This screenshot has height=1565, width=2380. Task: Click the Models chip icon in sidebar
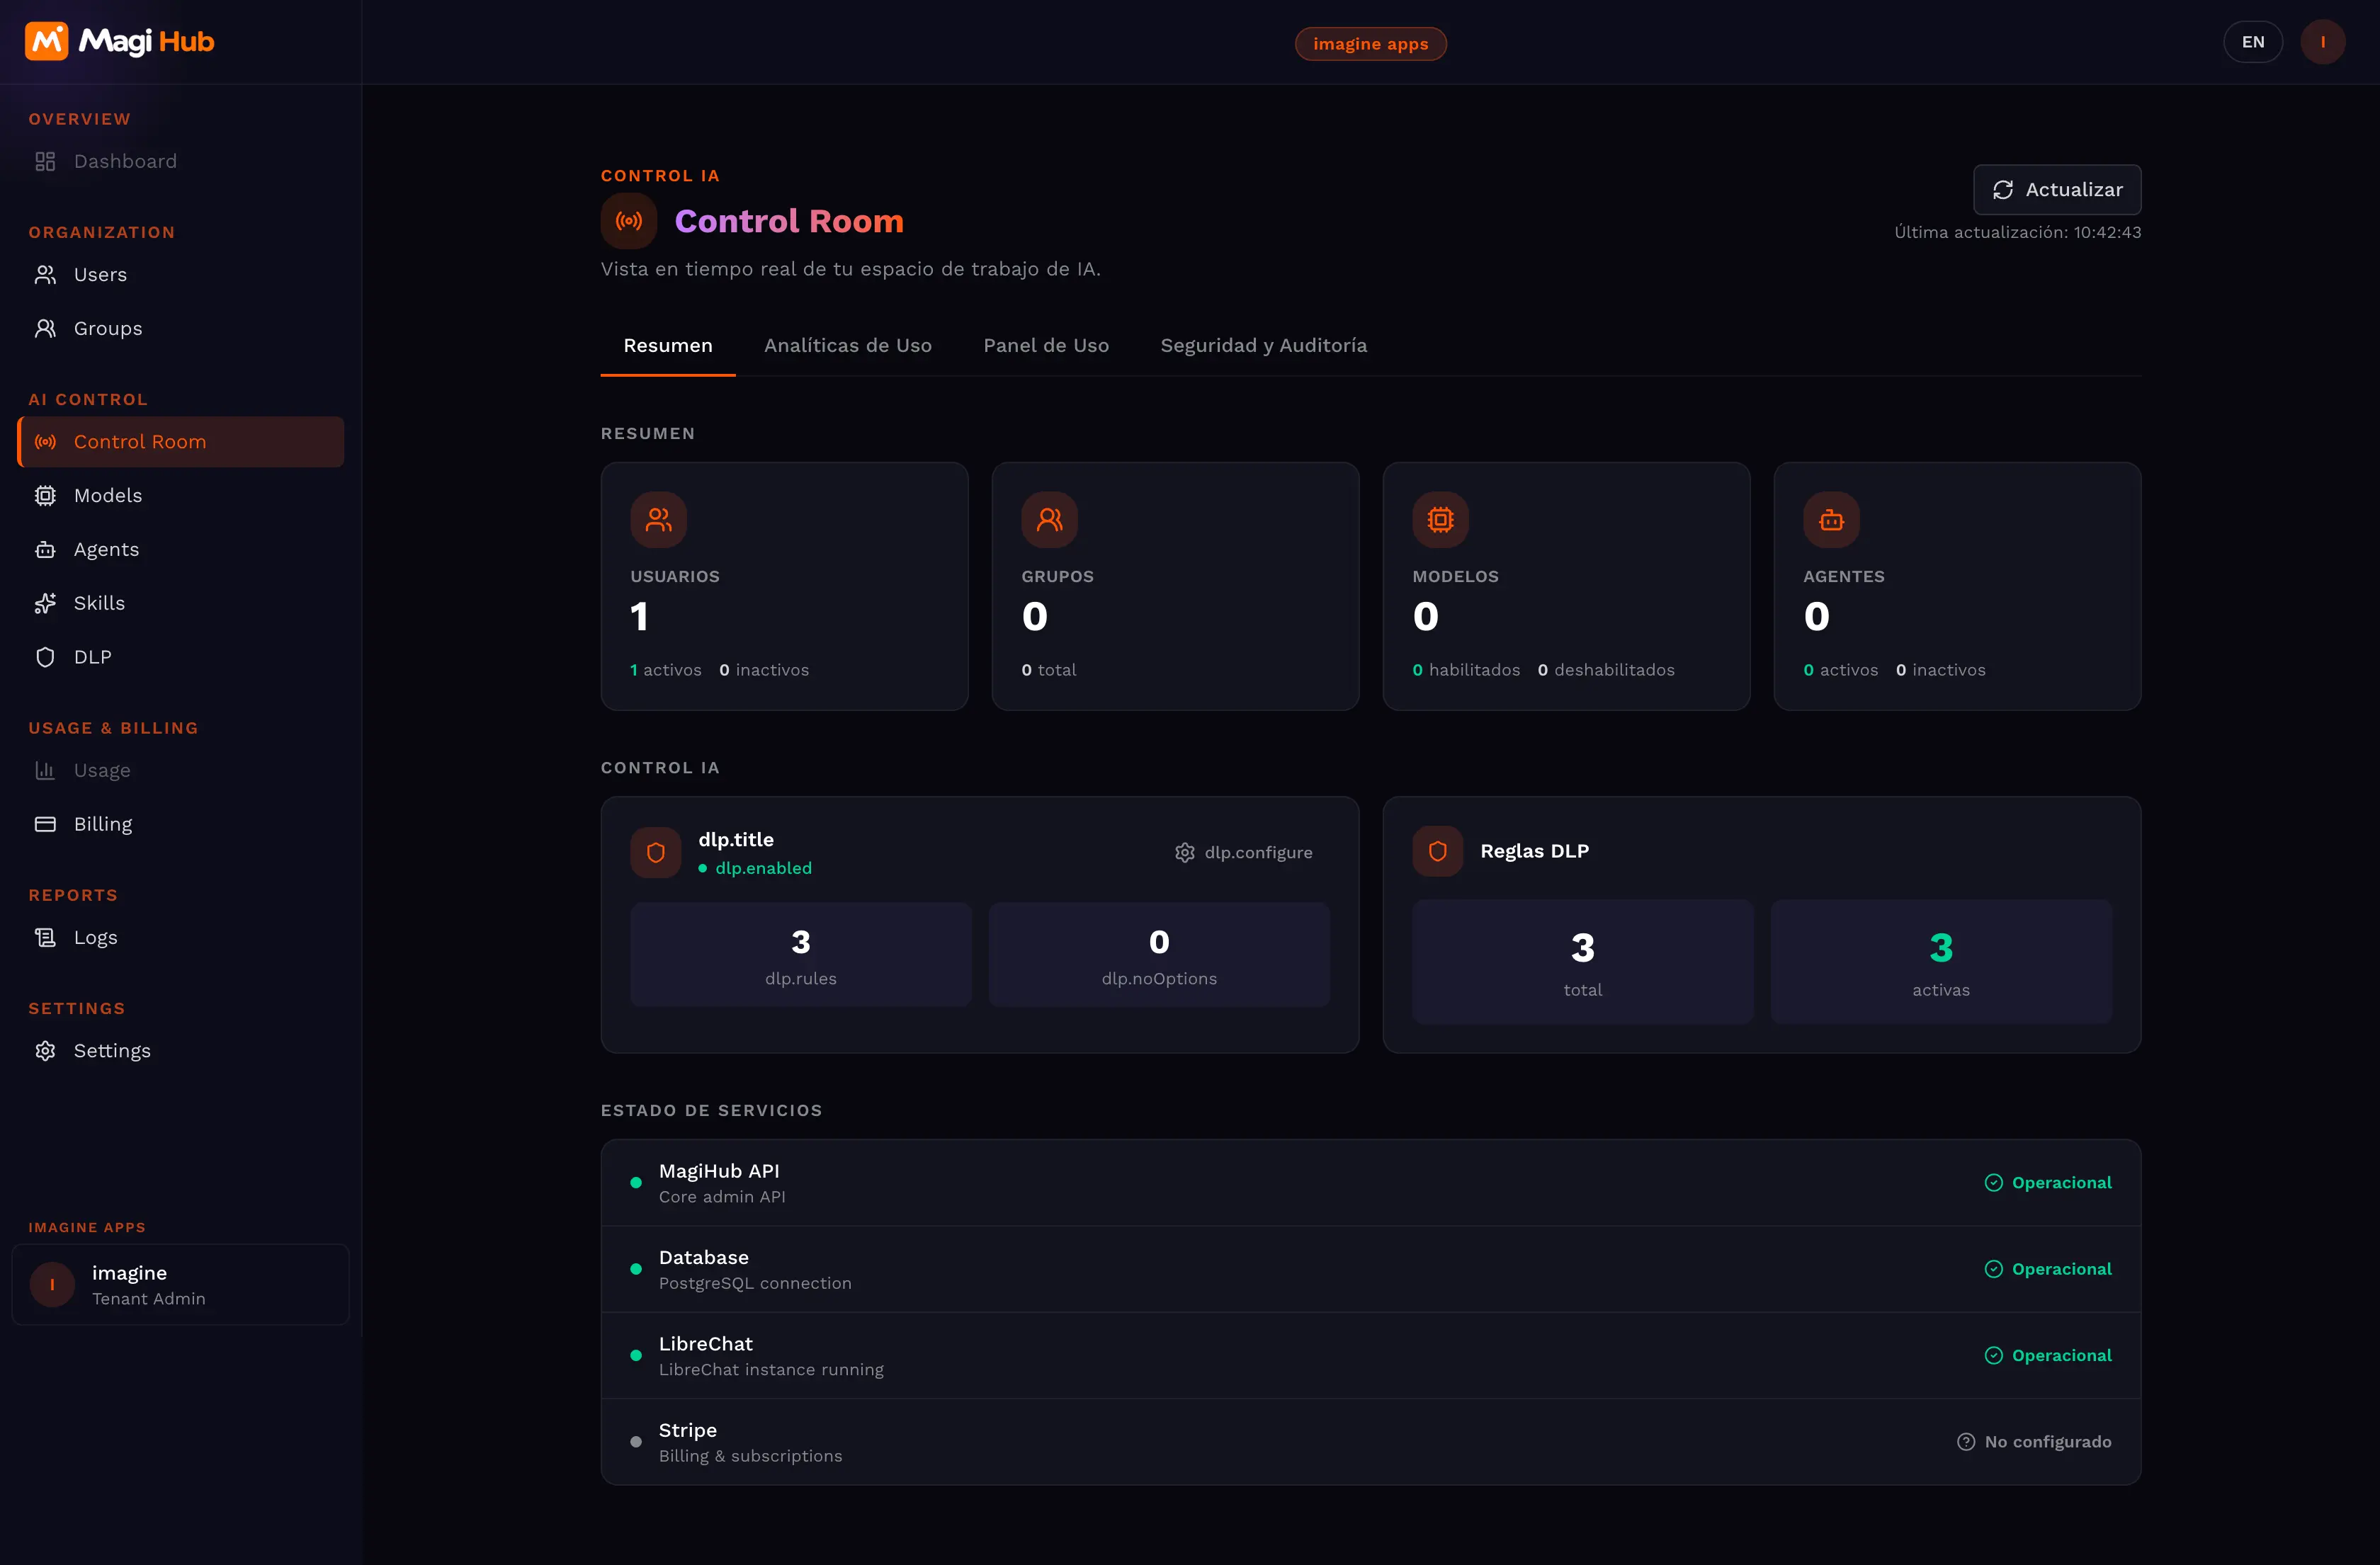[x=45, y=495]
